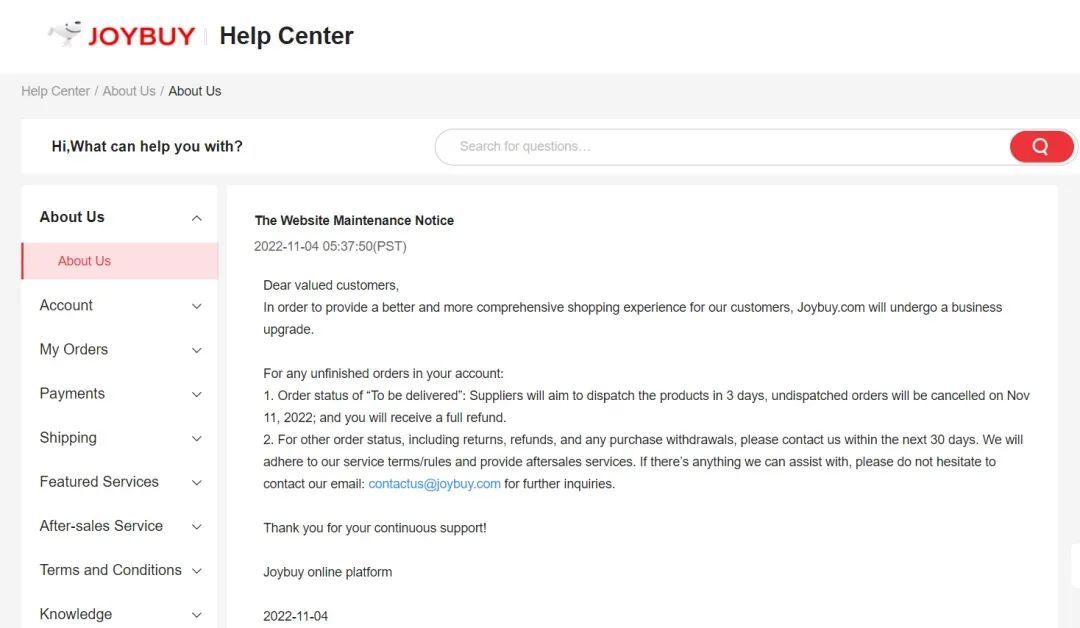Viewport: 1080px width, 628px height.
Task: Expand the After-sales Service chevron
Action: (x=197, y=526)
